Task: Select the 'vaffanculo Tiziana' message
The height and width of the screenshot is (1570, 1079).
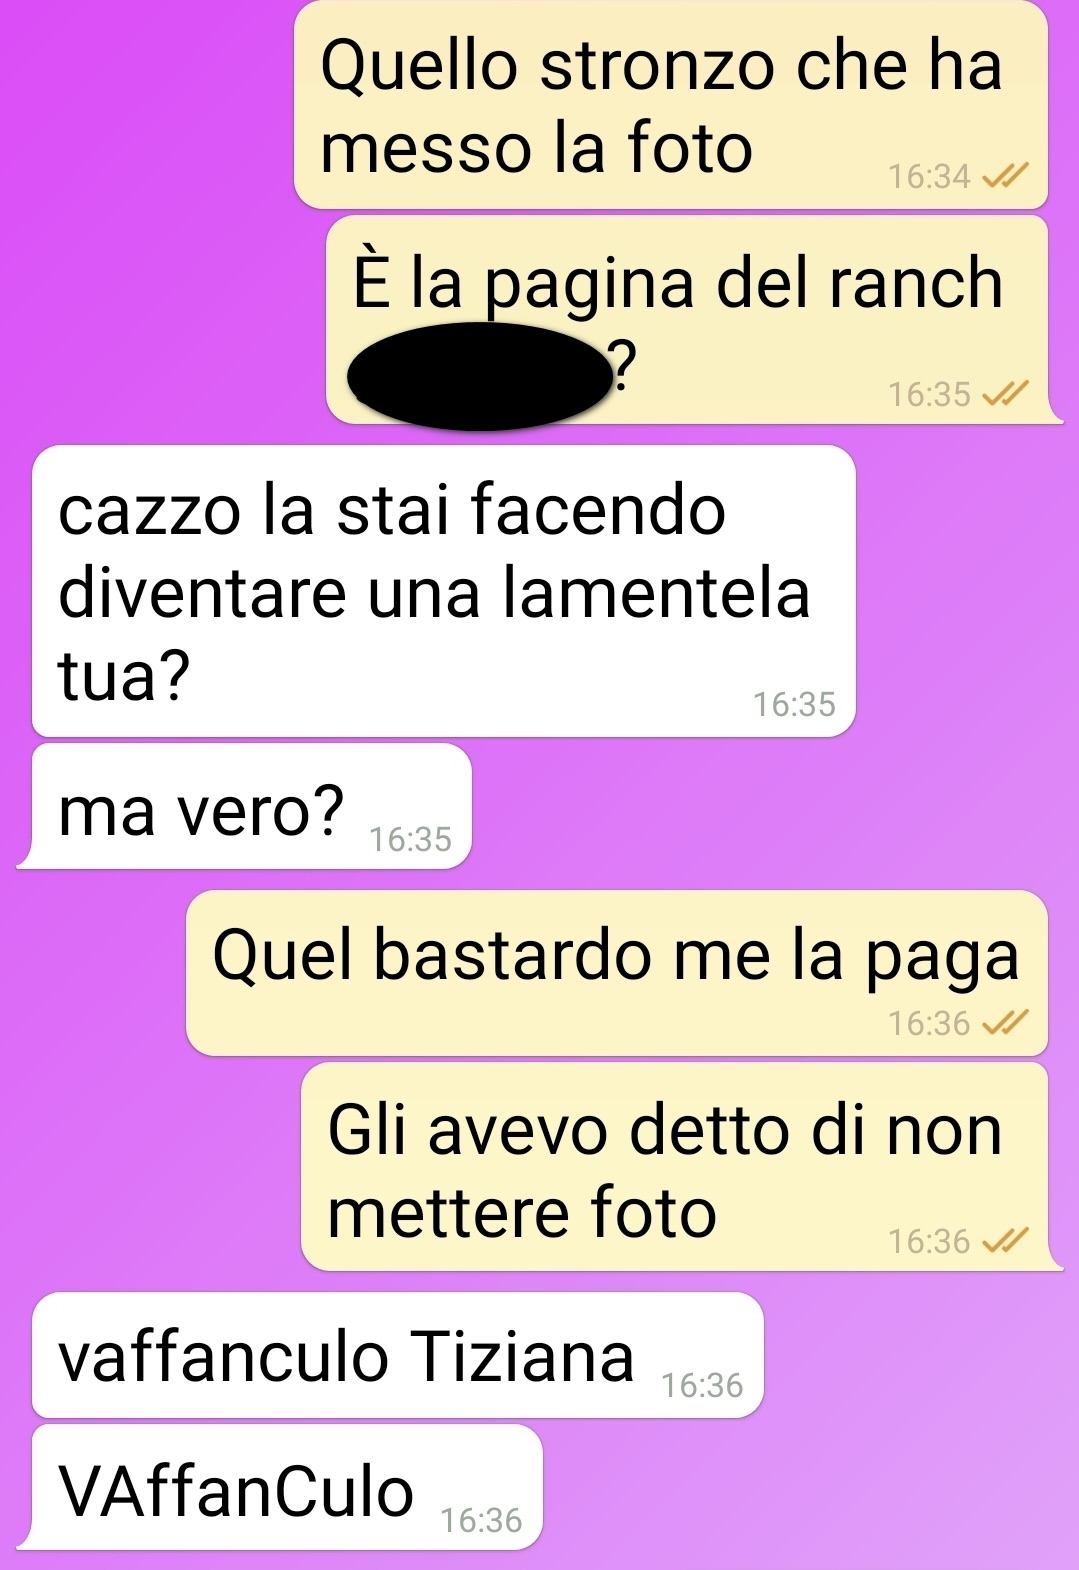Action: 398,1355
